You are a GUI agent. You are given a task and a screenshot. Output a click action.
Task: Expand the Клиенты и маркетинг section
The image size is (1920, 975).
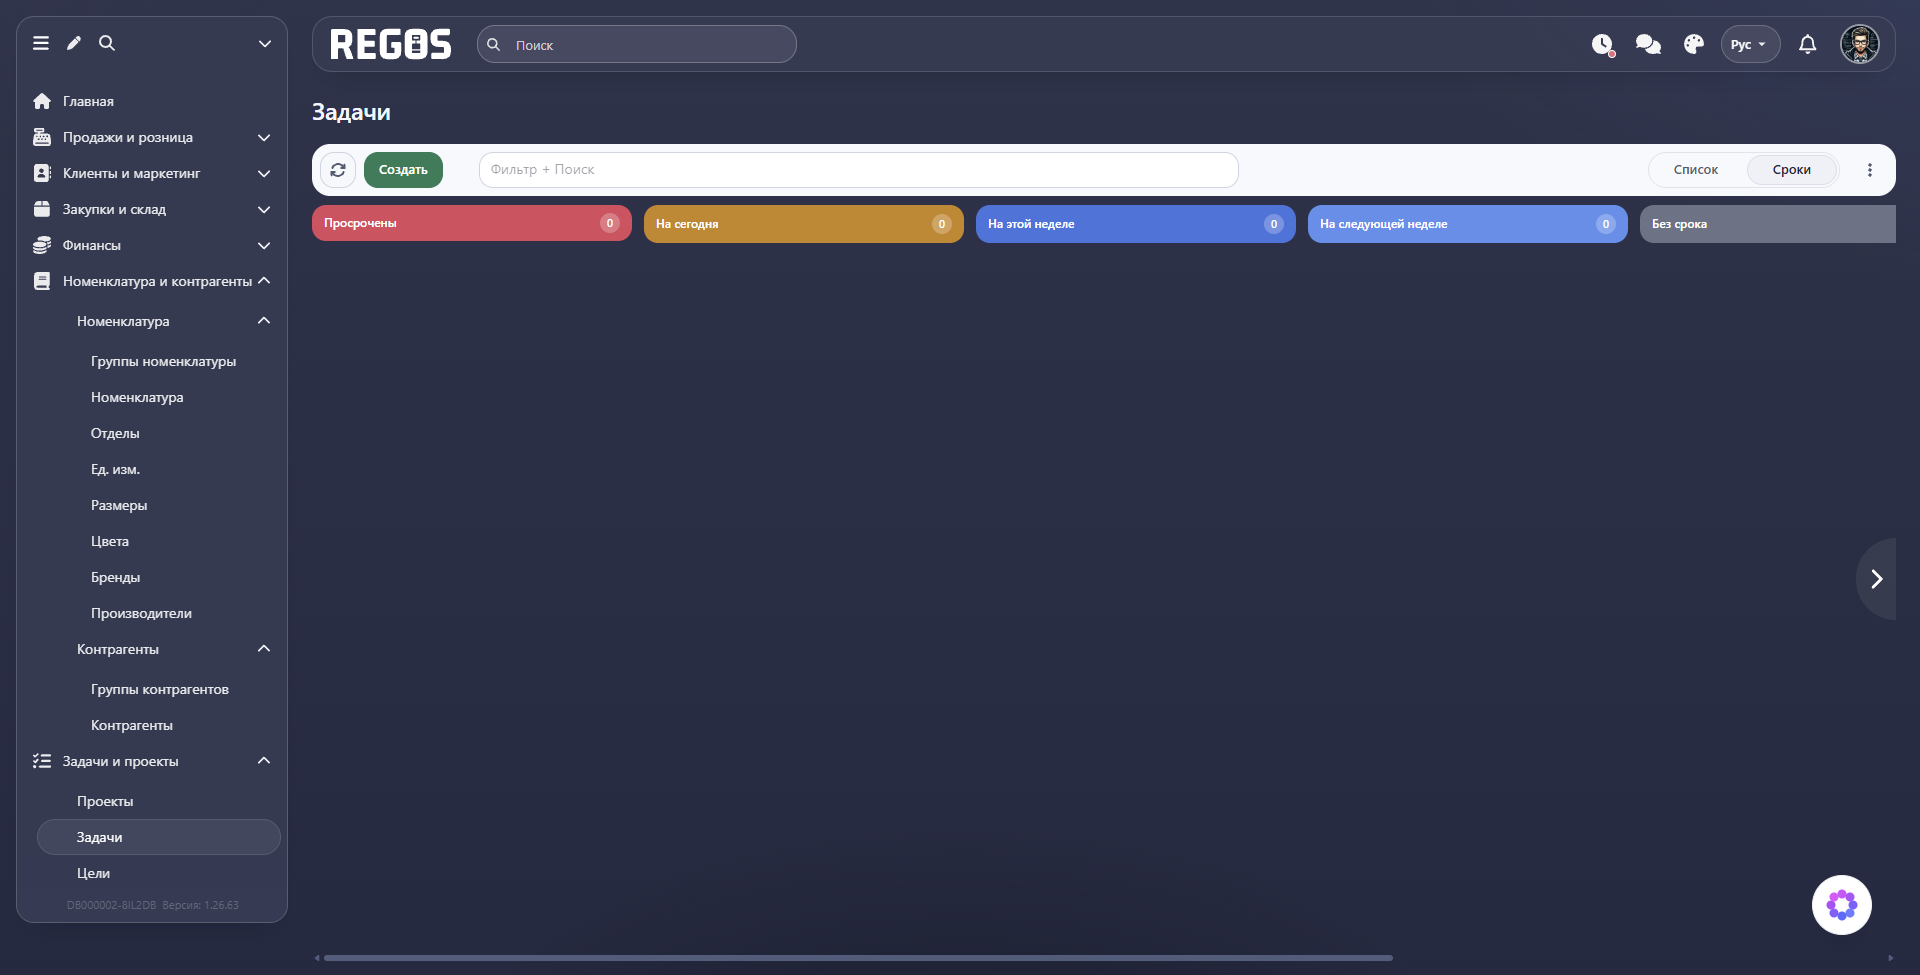(152, 173)
